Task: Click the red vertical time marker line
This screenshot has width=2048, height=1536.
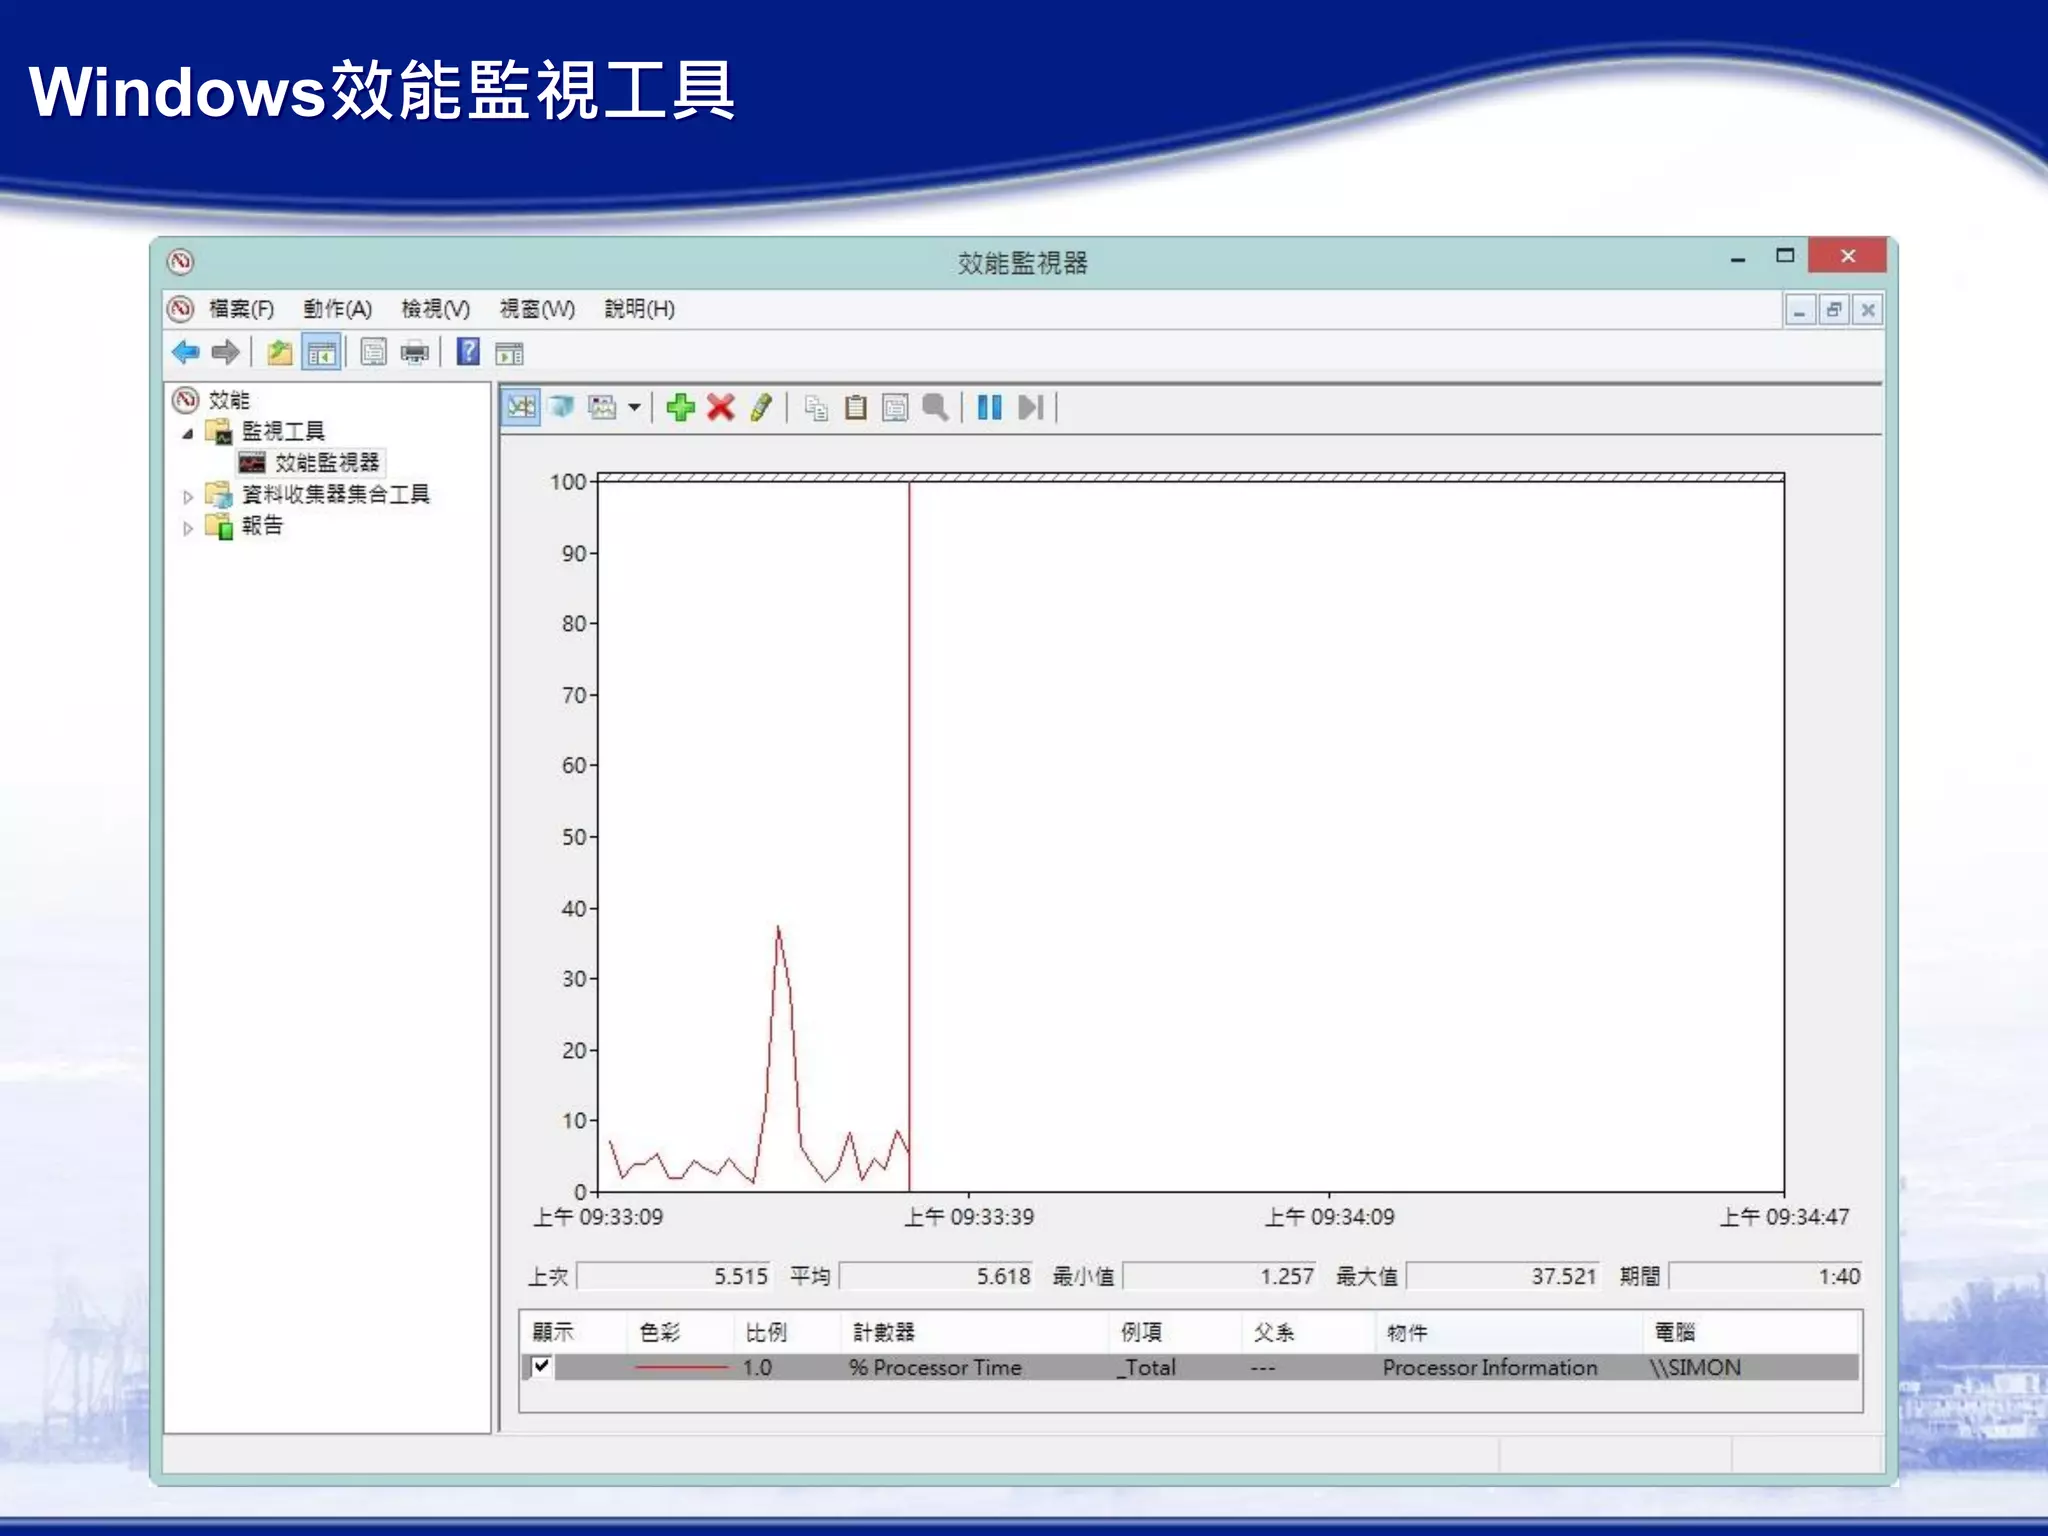Action: click(909, 836)
